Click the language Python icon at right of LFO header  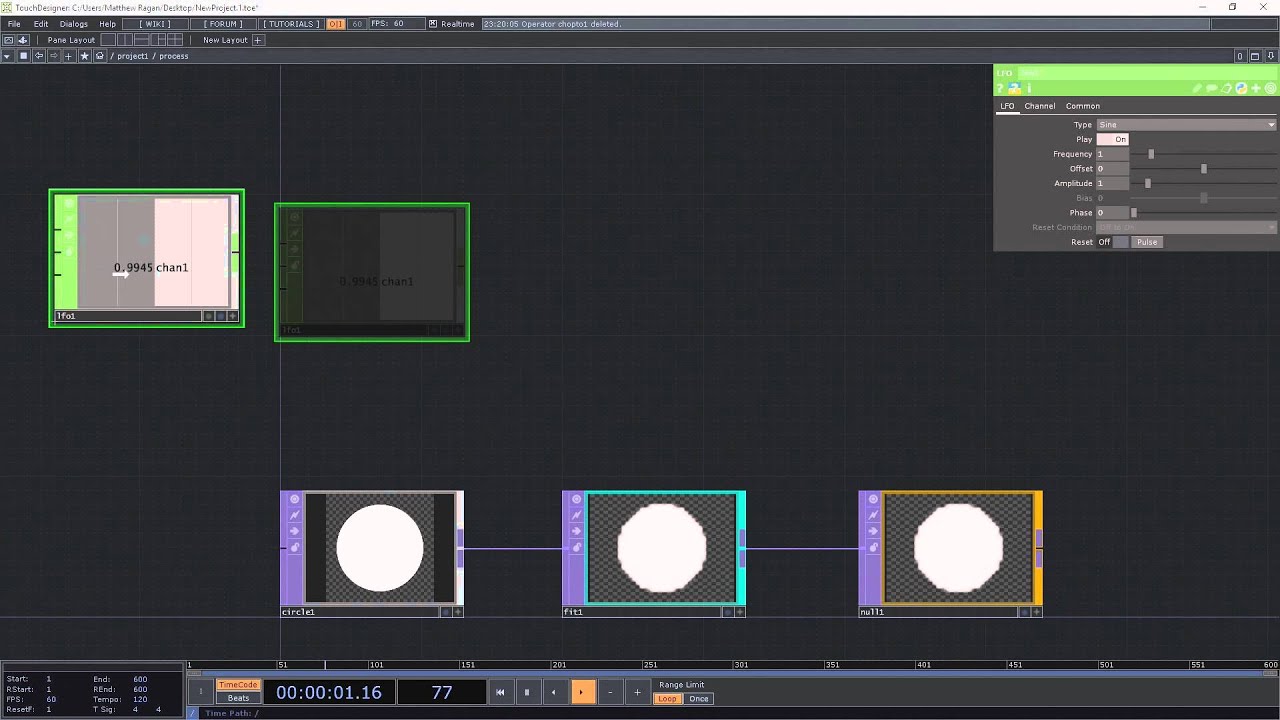(x=1241, y=88)
